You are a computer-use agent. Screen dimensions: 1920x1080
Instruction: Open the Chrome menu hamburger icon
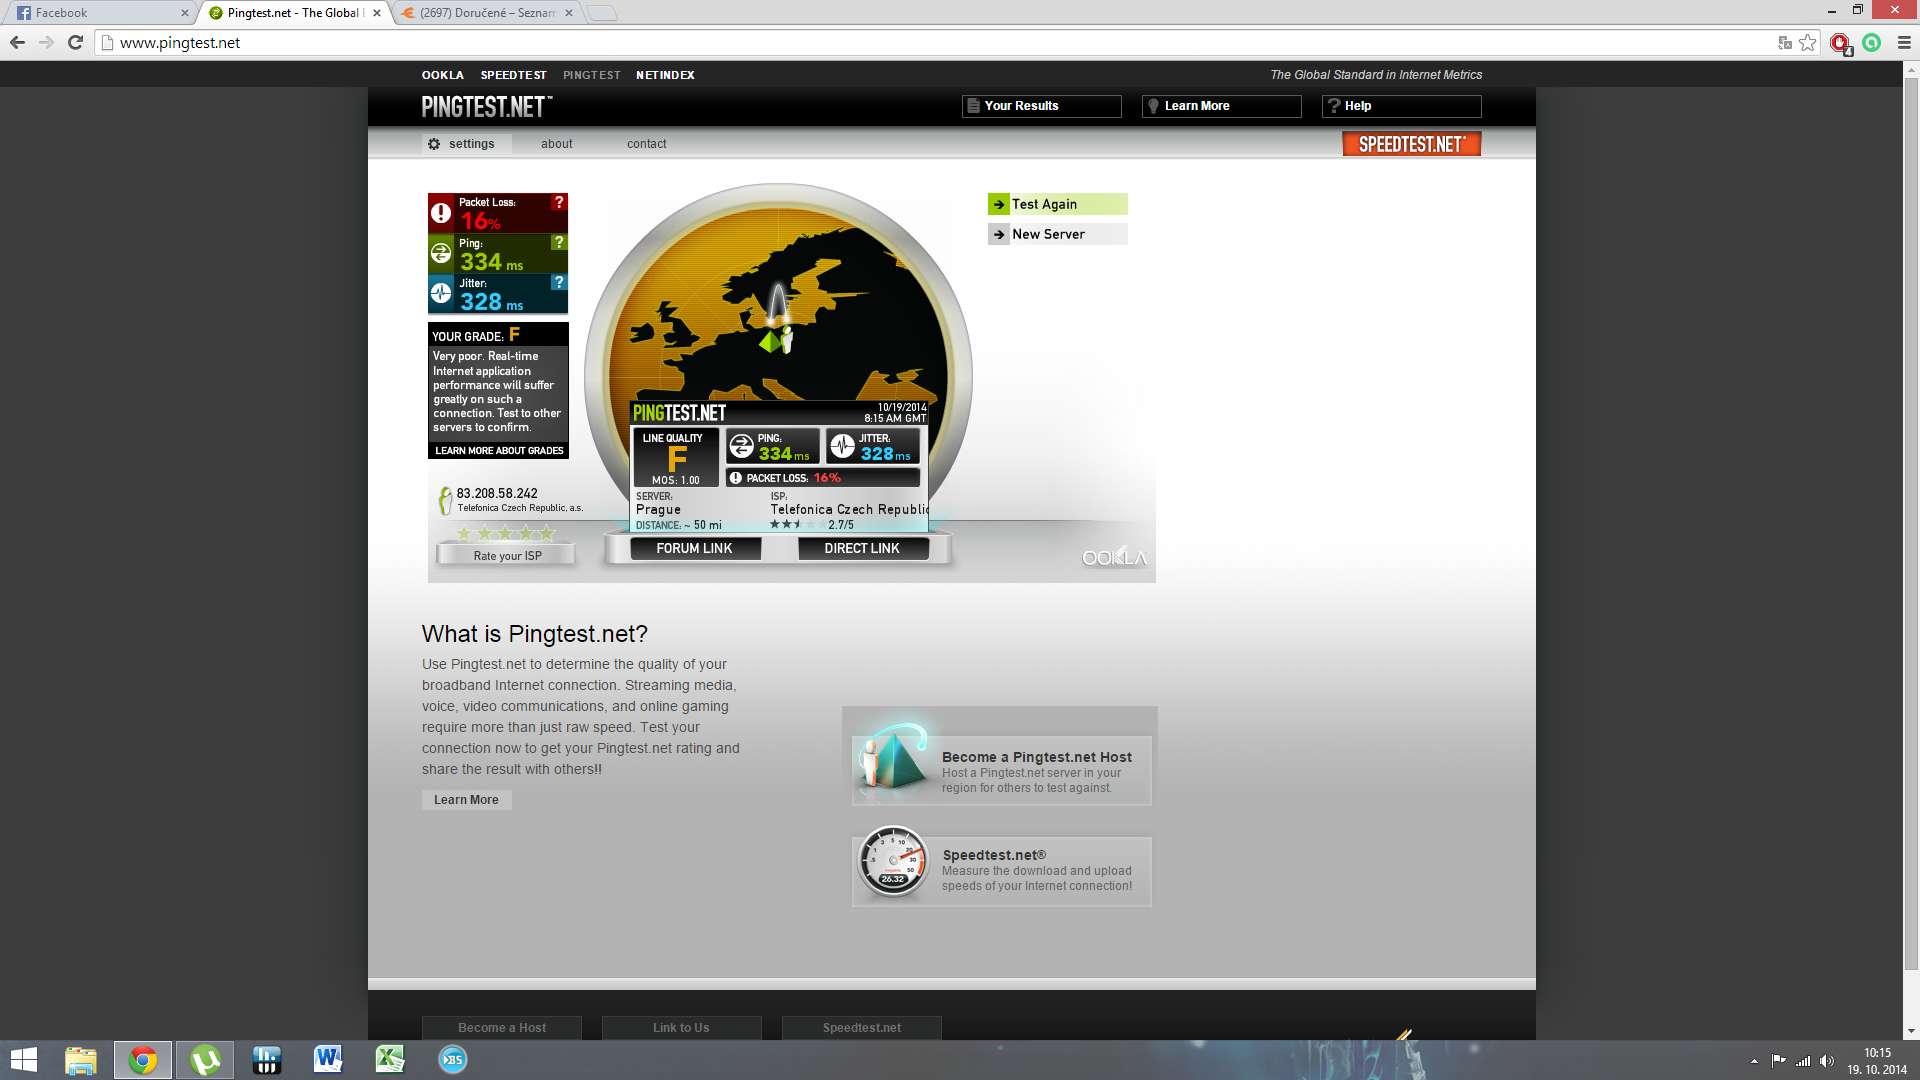point(1904,43)
